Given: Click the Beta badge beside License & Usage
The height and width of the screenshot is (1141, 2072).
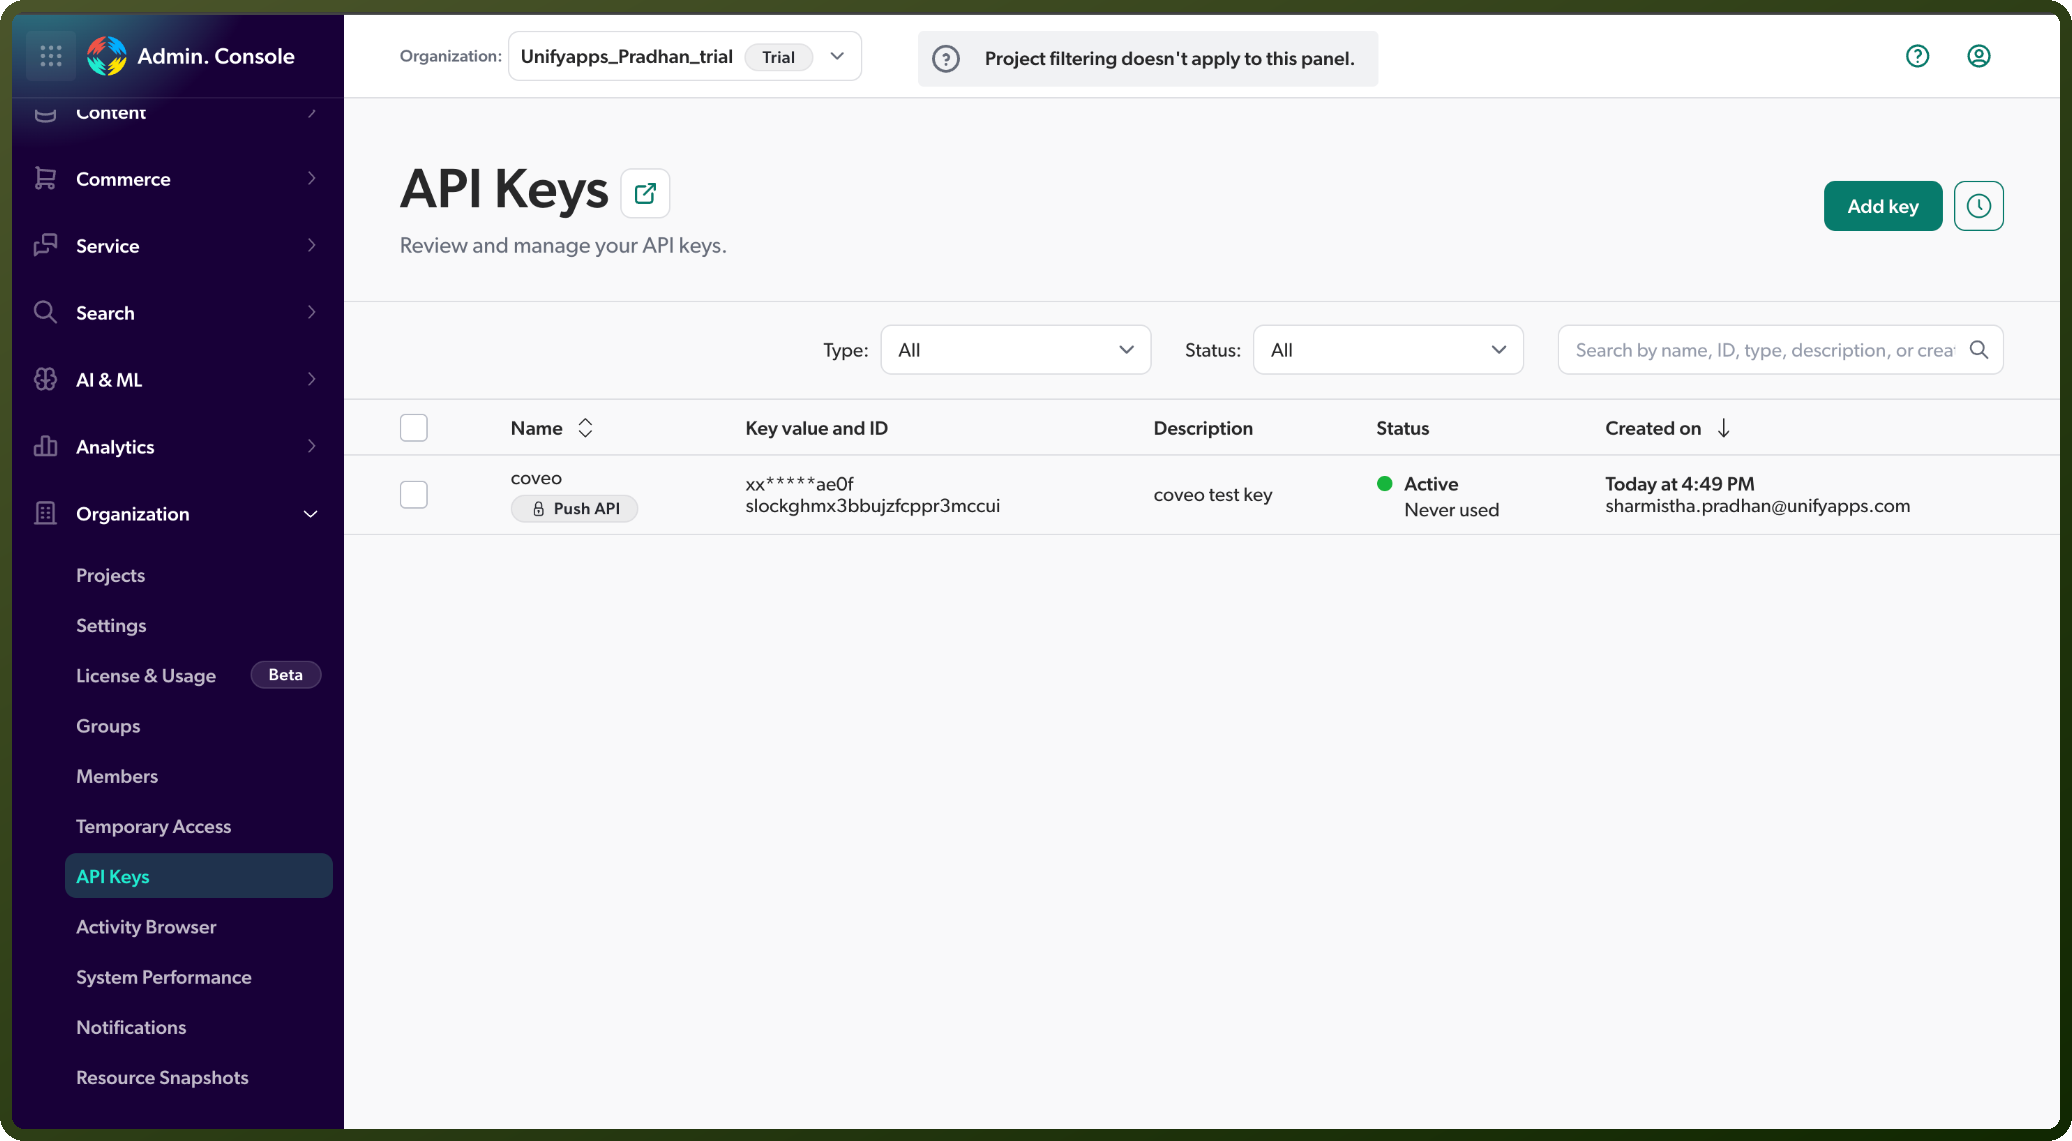Looking at the screenshot, I should pos(285,675).
